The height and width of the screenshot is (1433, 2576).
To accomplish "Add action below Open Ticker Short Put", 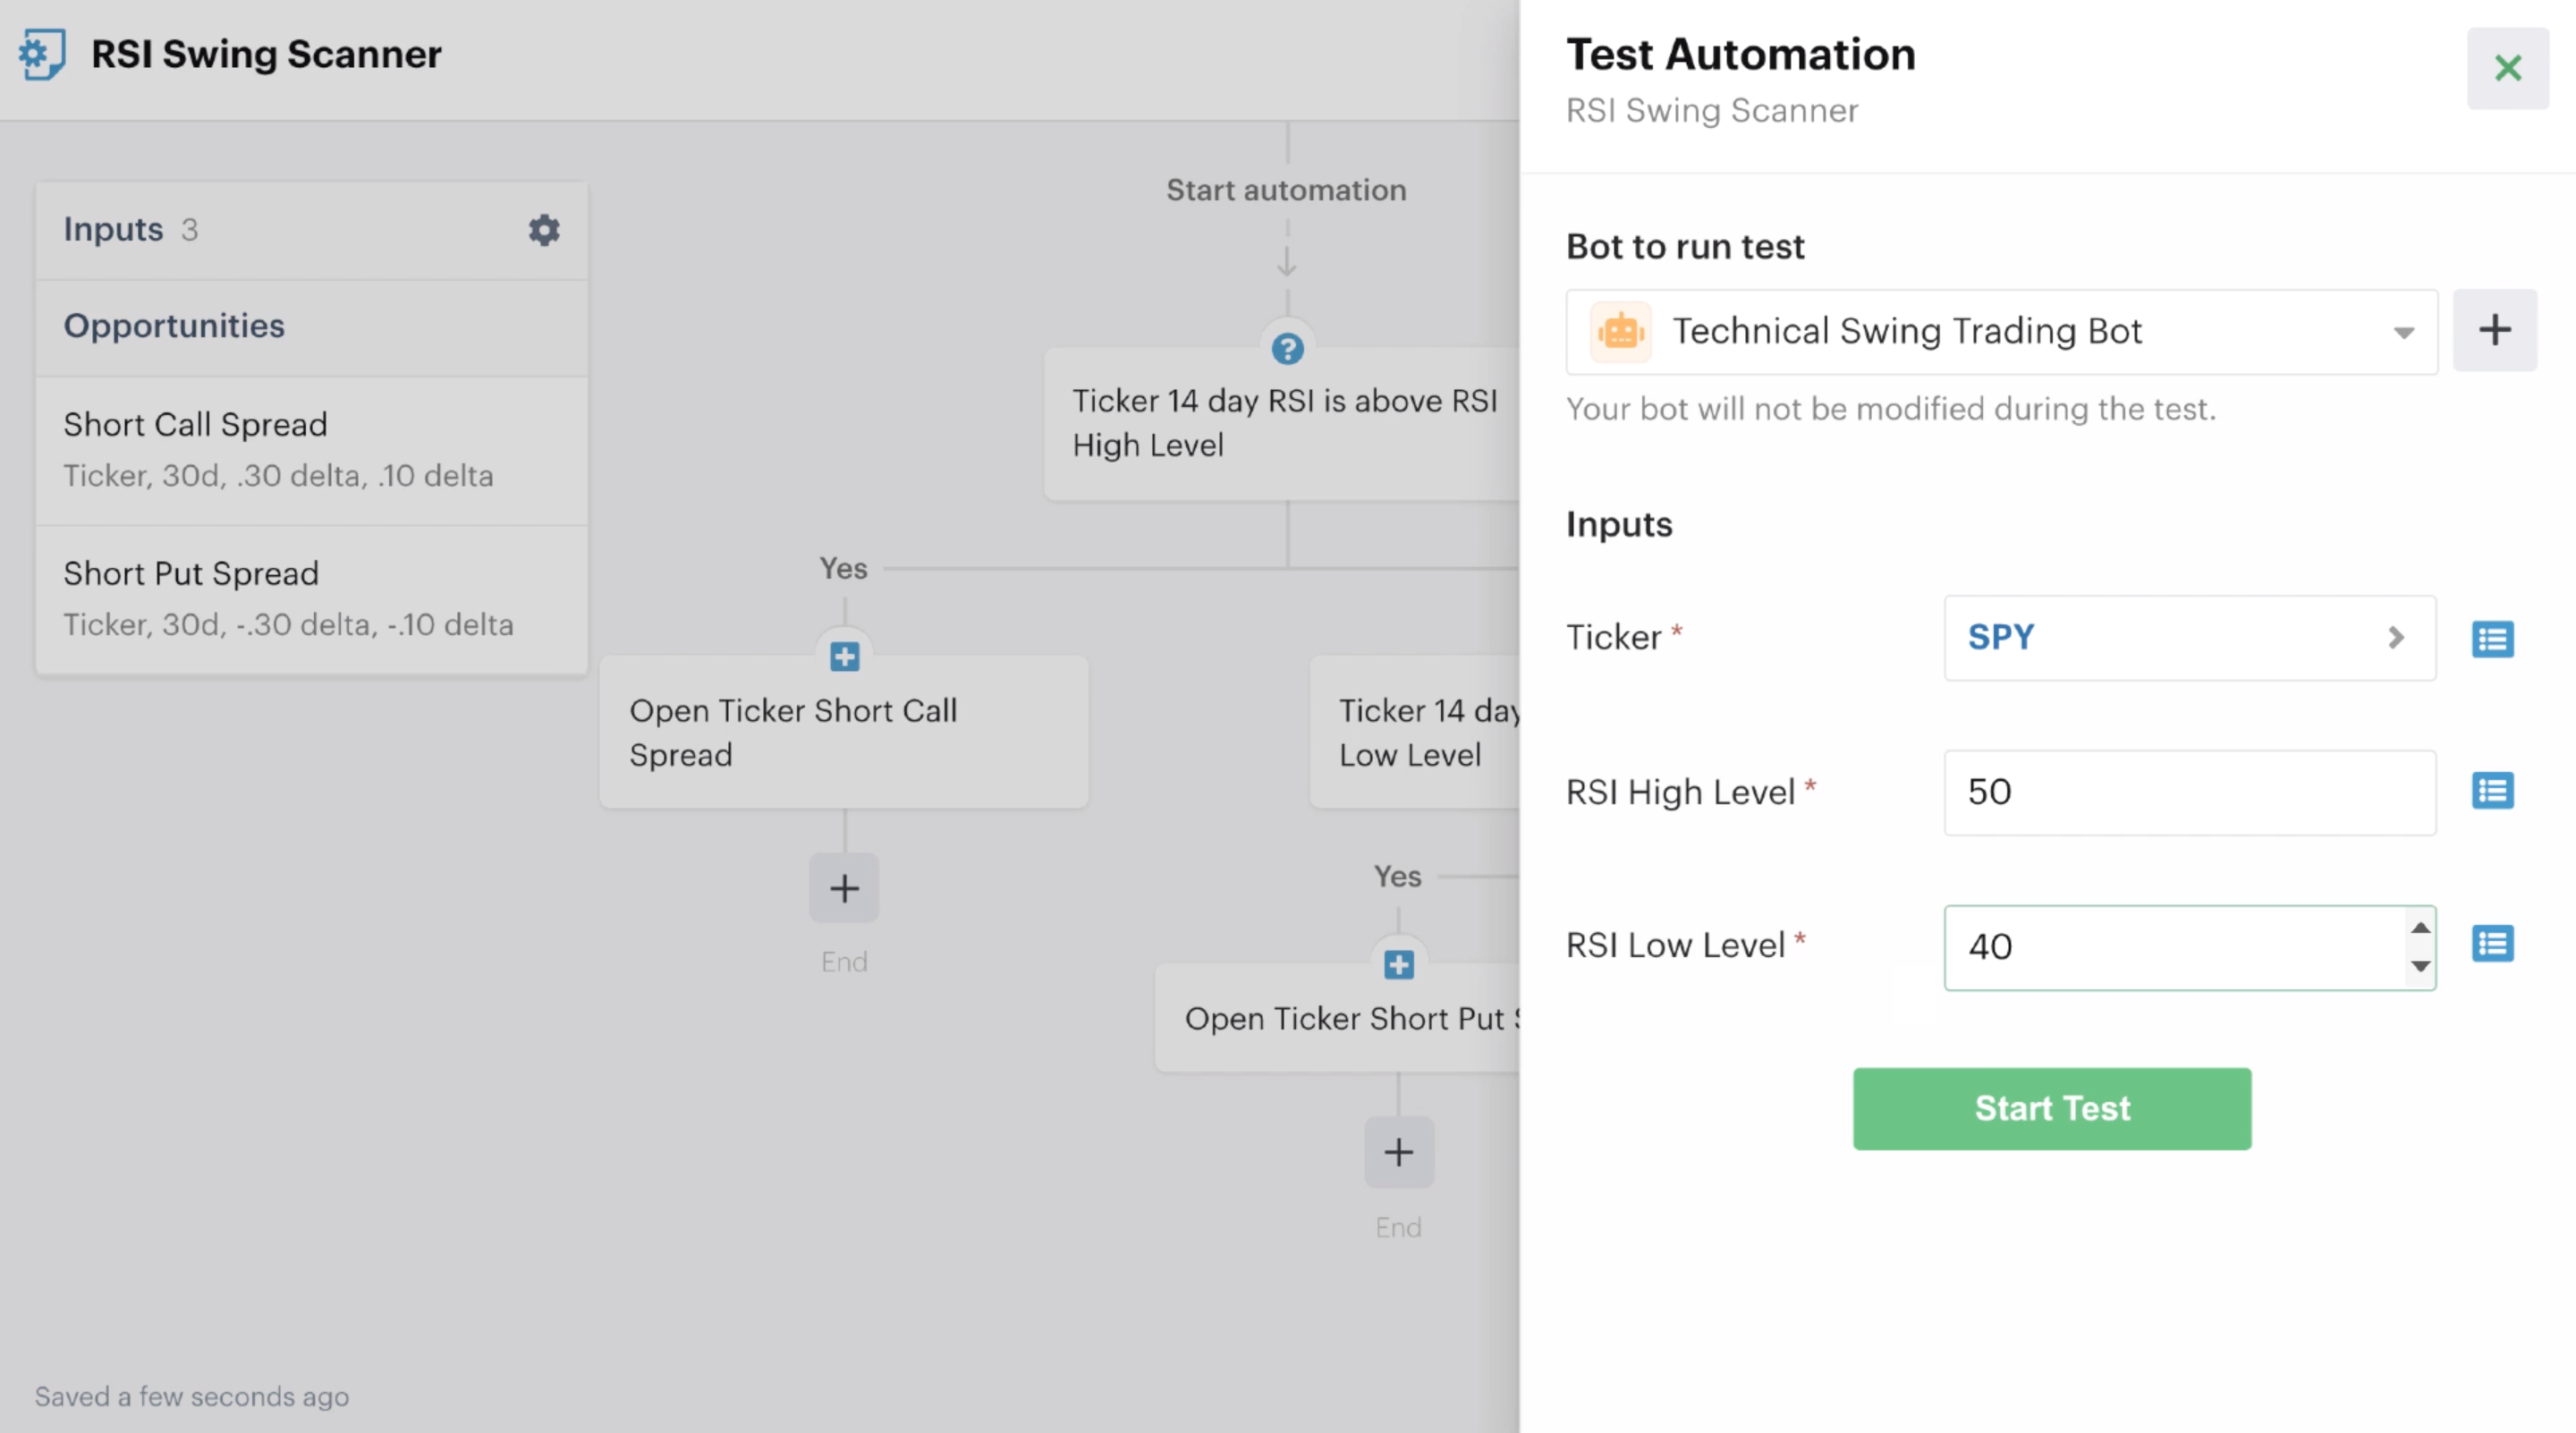I will click(x=1398, y=1152).
